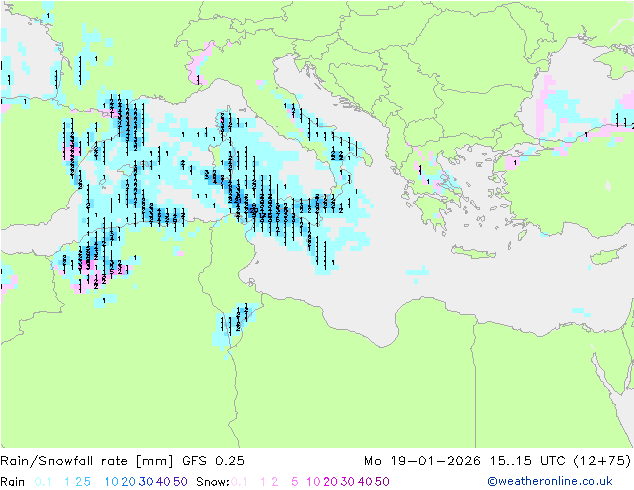The image size is (634, 490).
Task: Pick the blue rain 10 legend value
Action: [112, 482]
